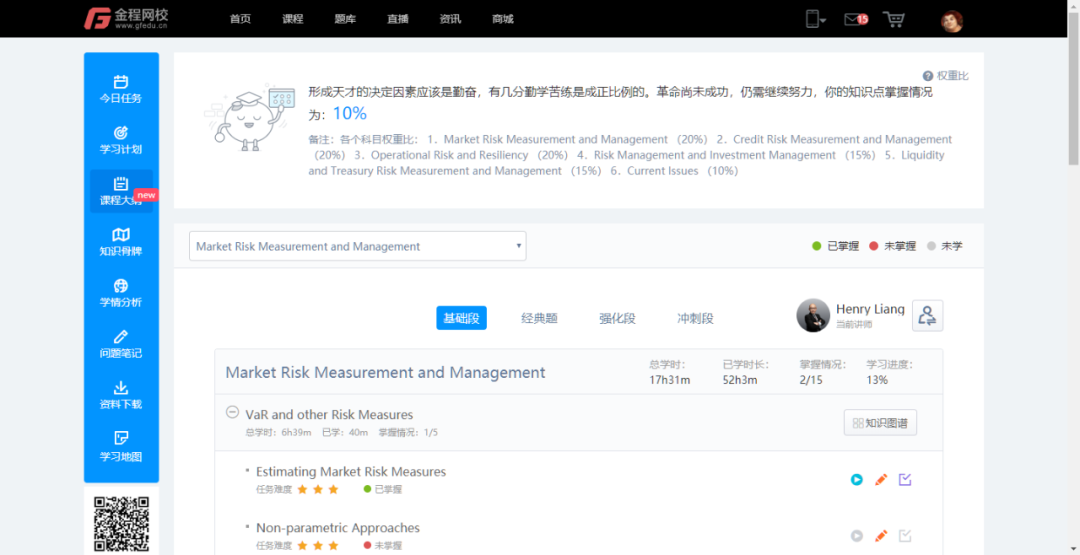The height and width of the screenshot is (555, 1080).
Task: Click the 权重比 help link
Action: click(945, 76)
